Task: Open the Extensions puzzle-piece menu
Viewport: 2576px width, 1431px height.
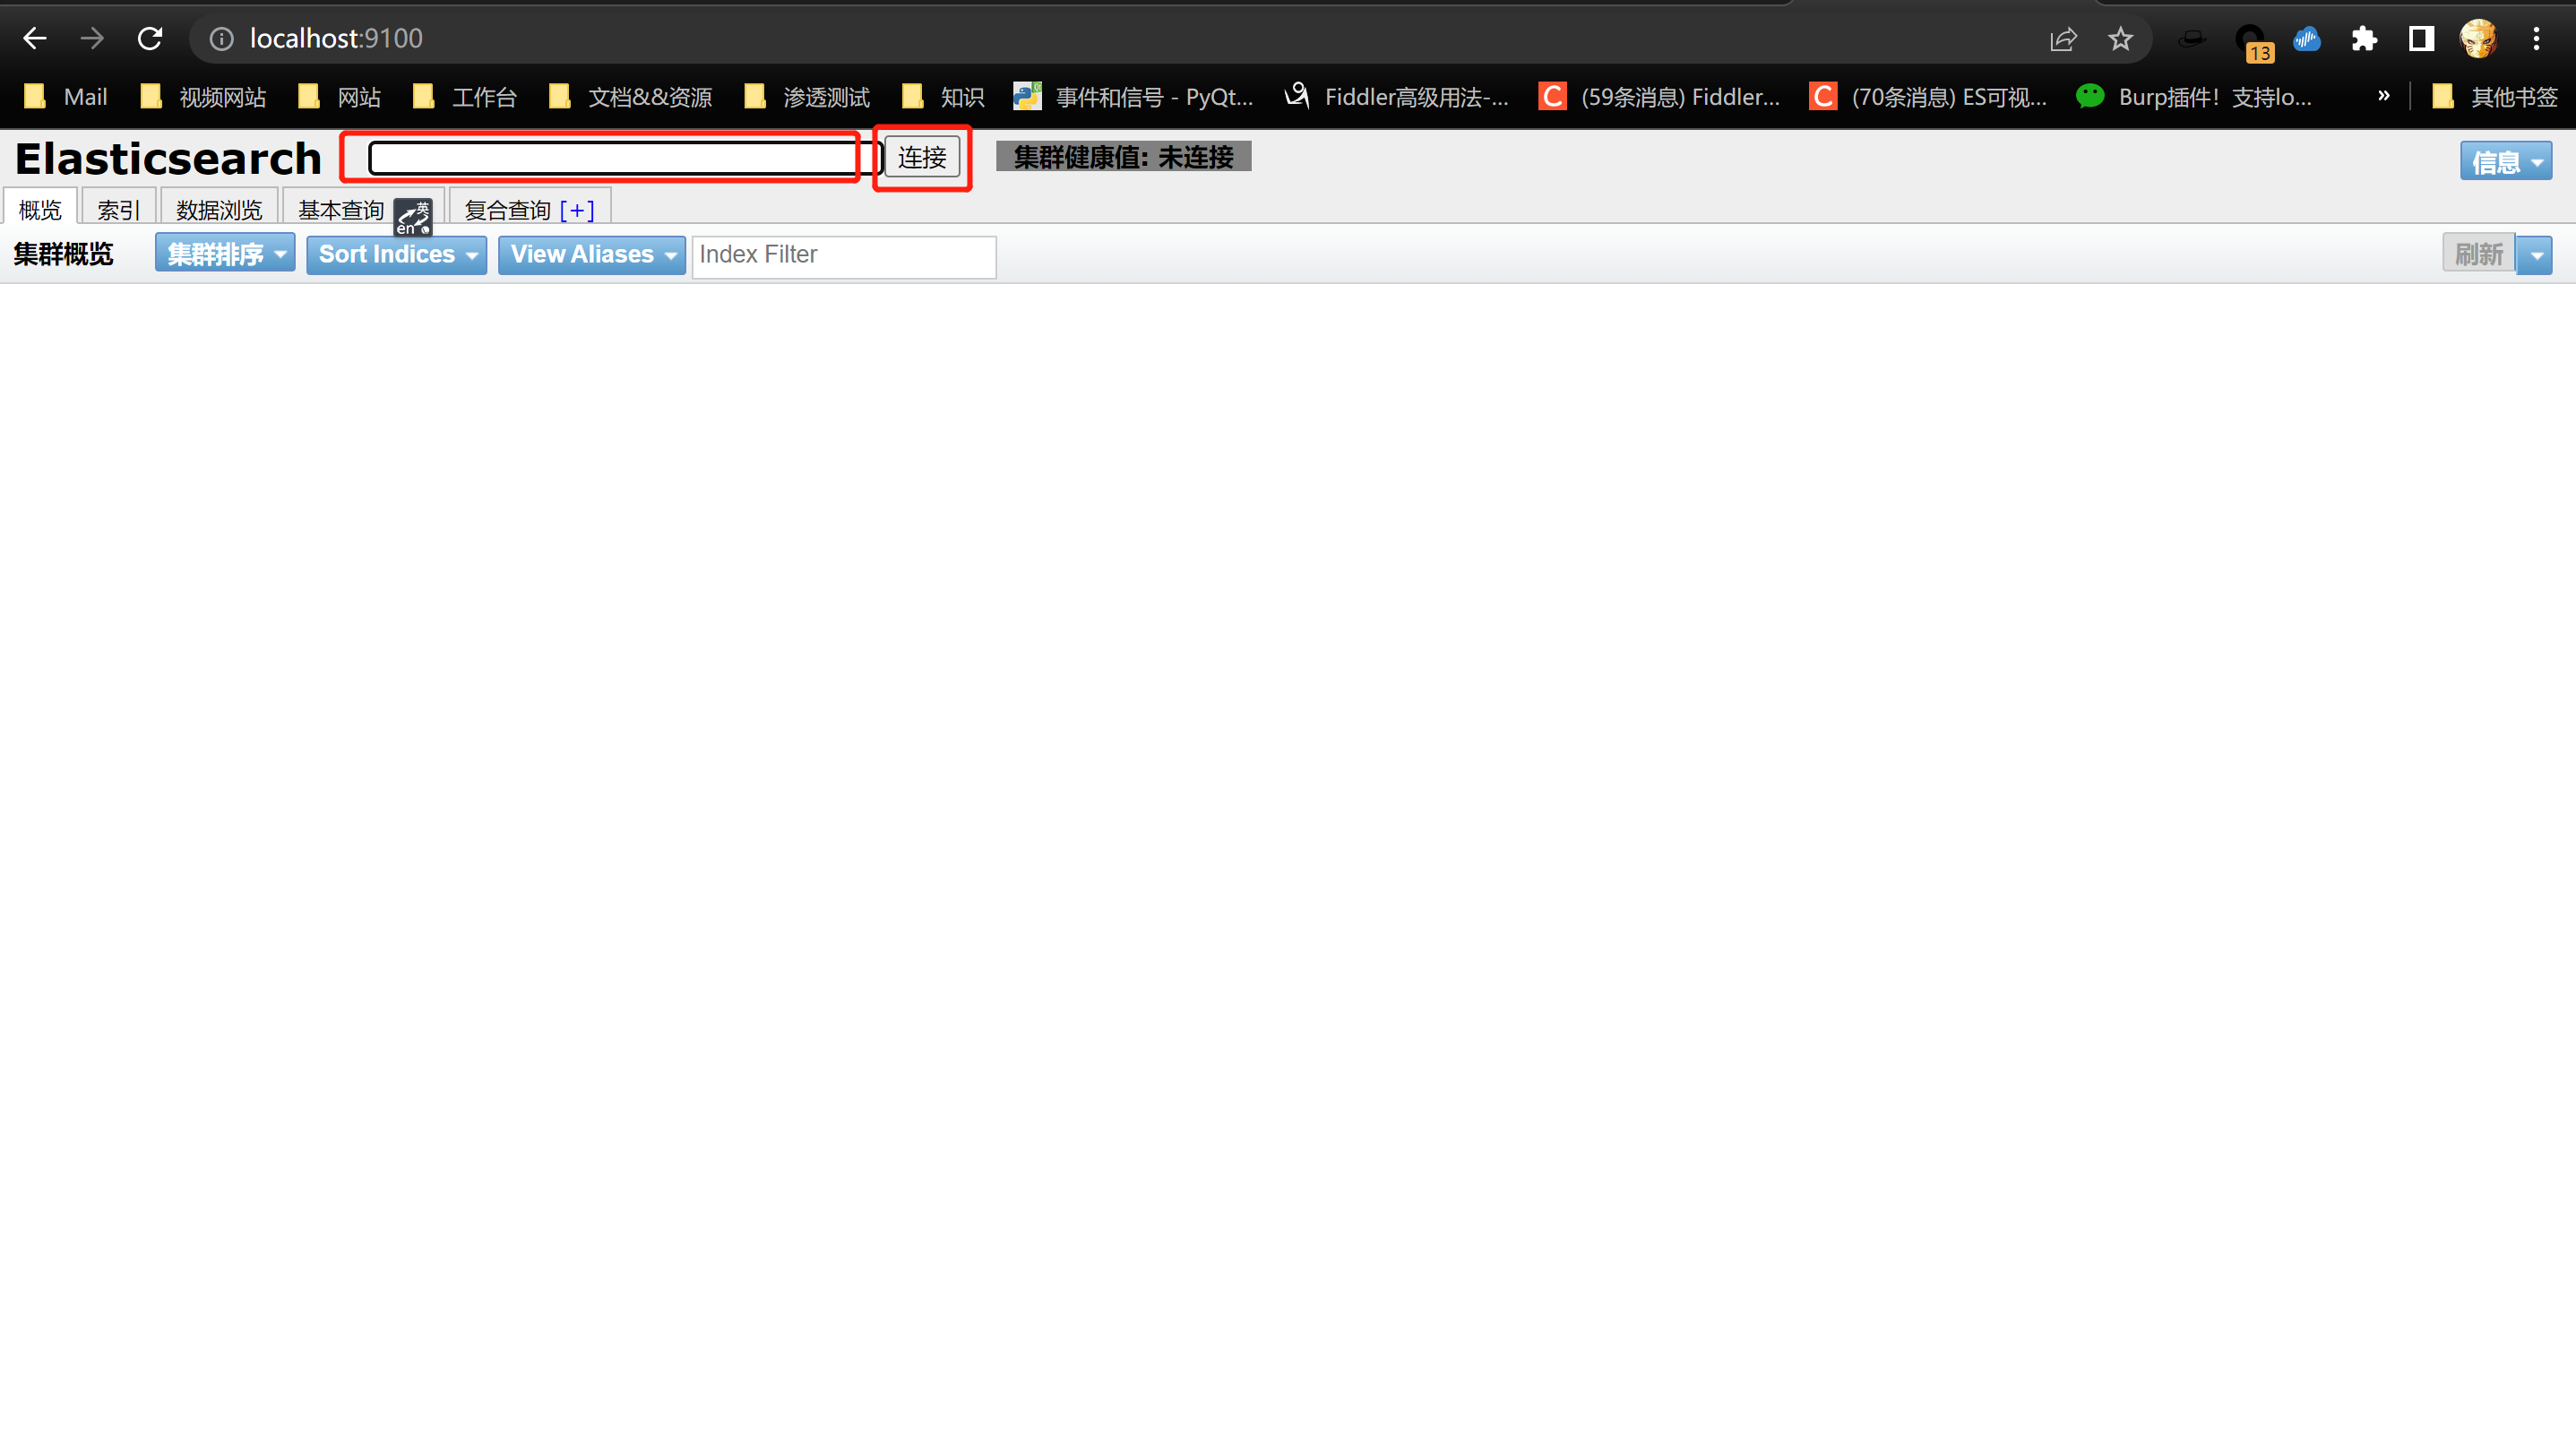Action: 2364,38
